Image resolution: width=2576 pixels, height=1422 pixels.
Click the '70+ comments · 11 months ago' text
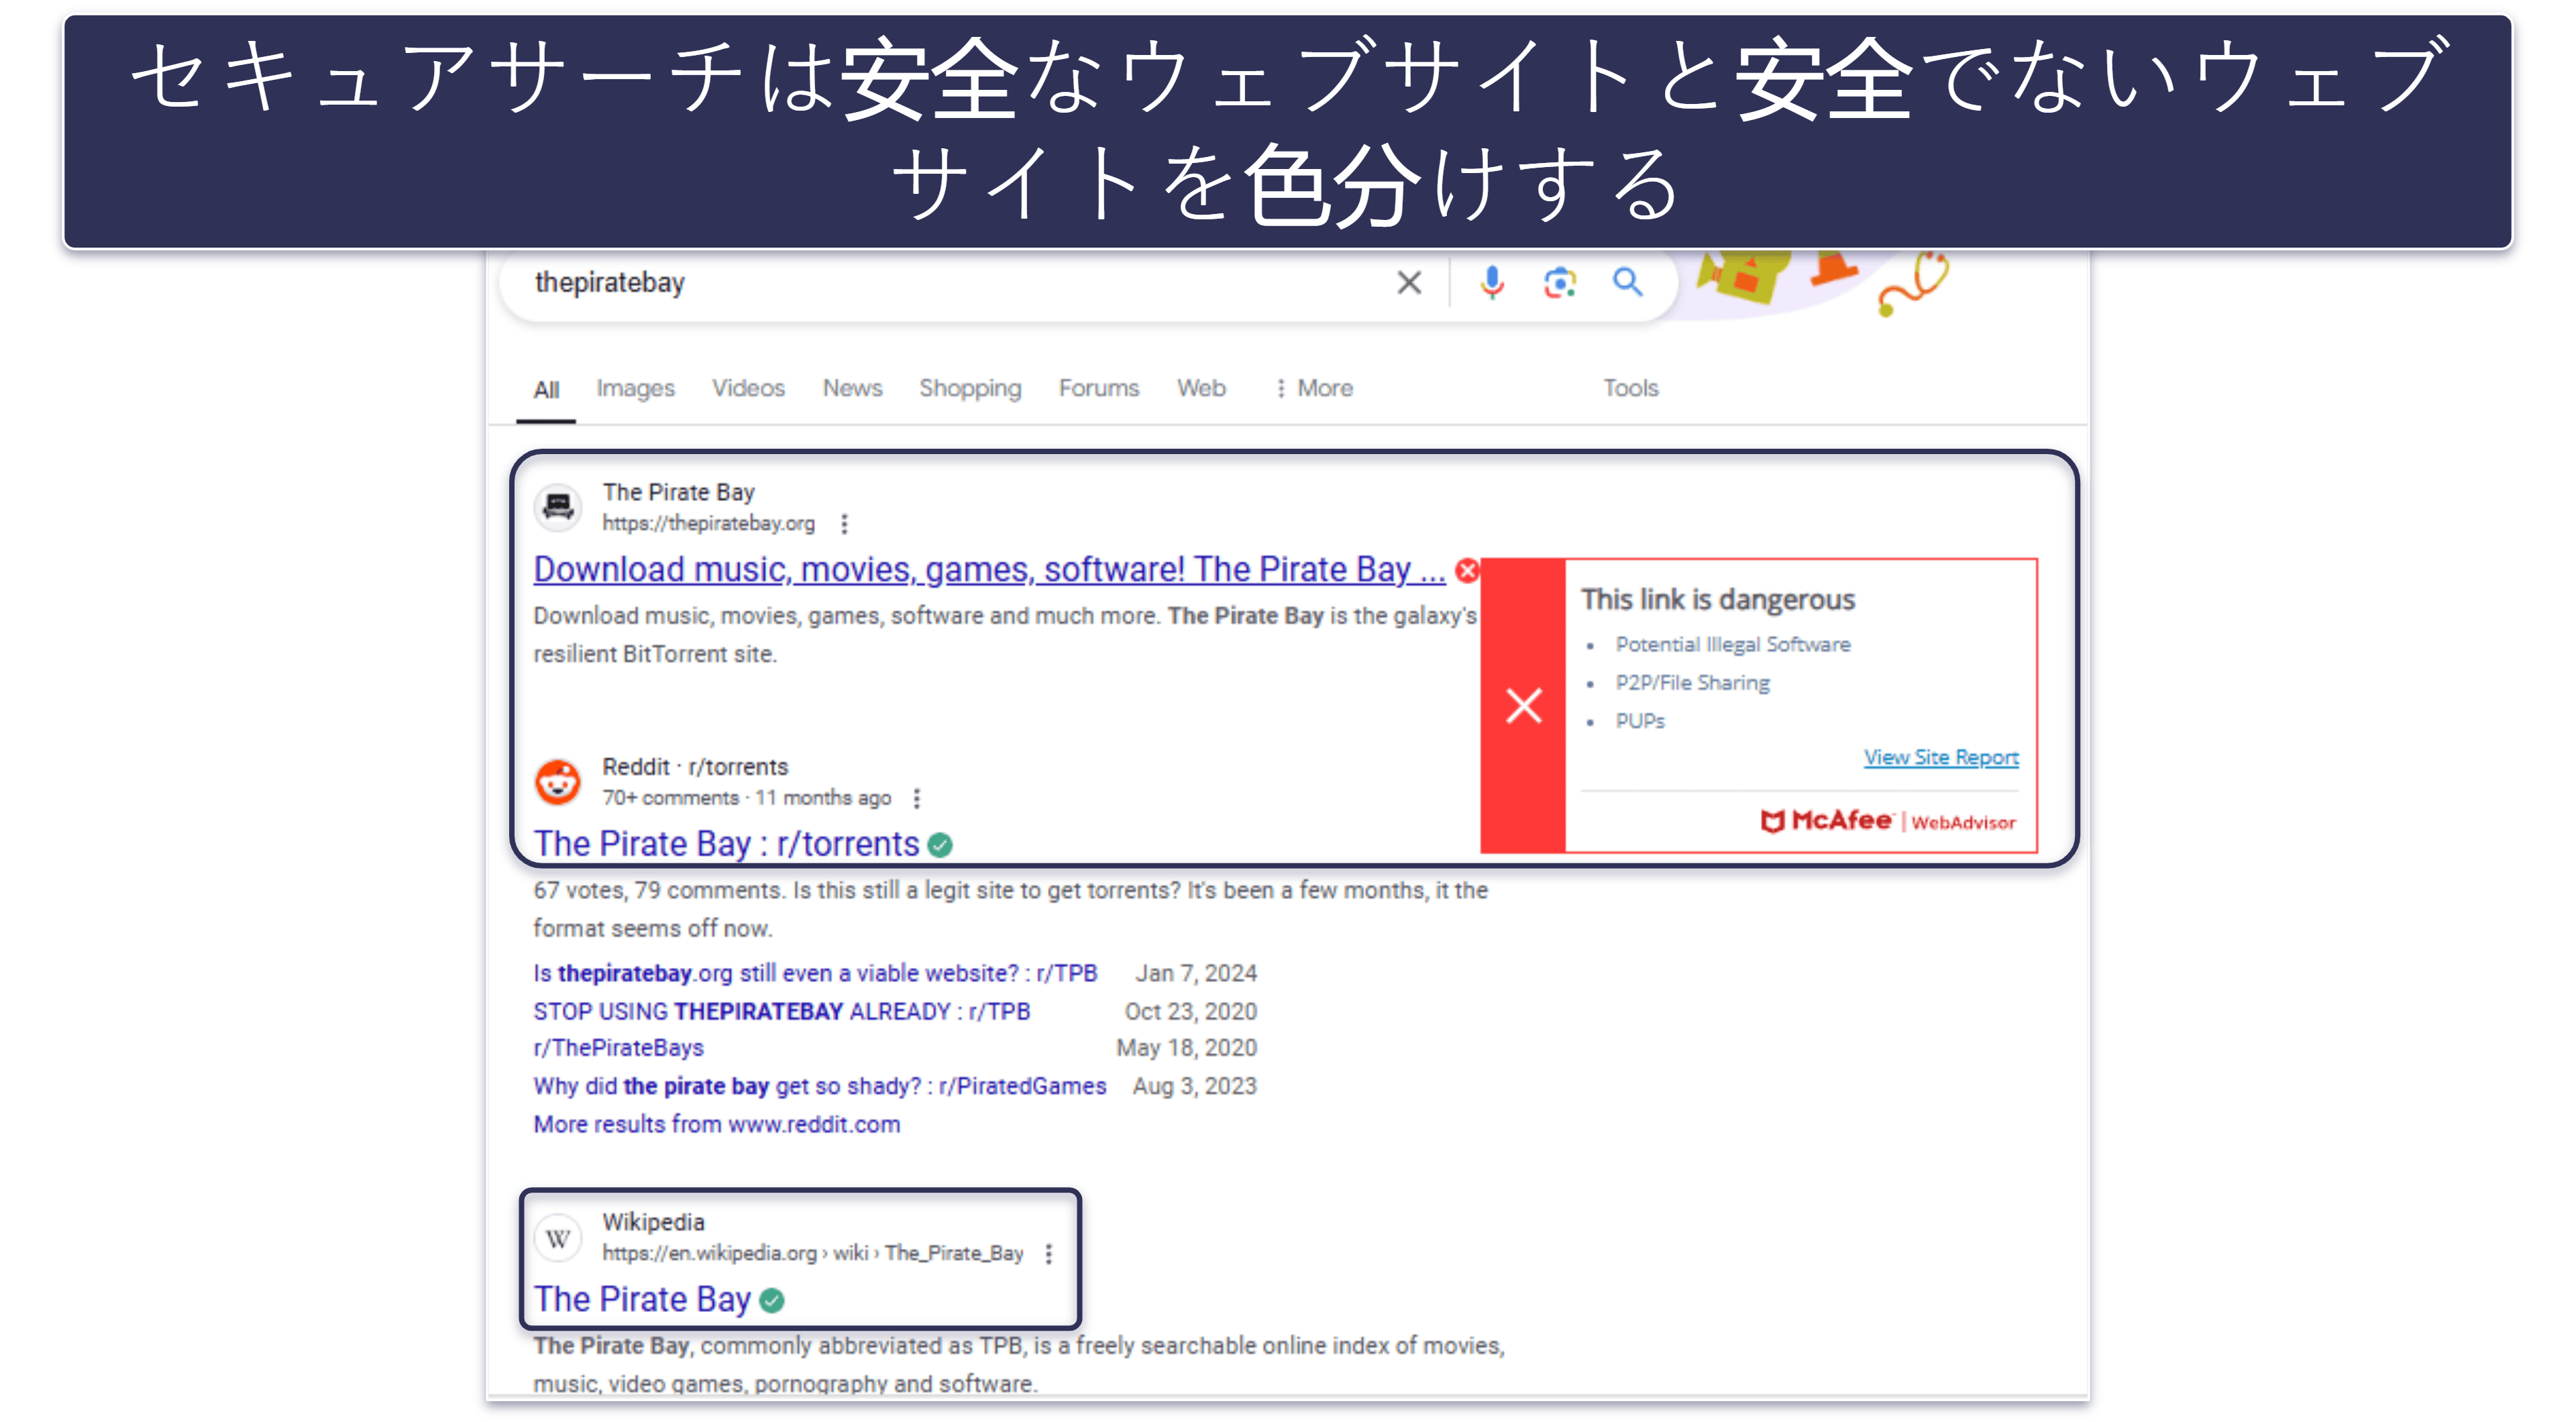tap(746, 798)
